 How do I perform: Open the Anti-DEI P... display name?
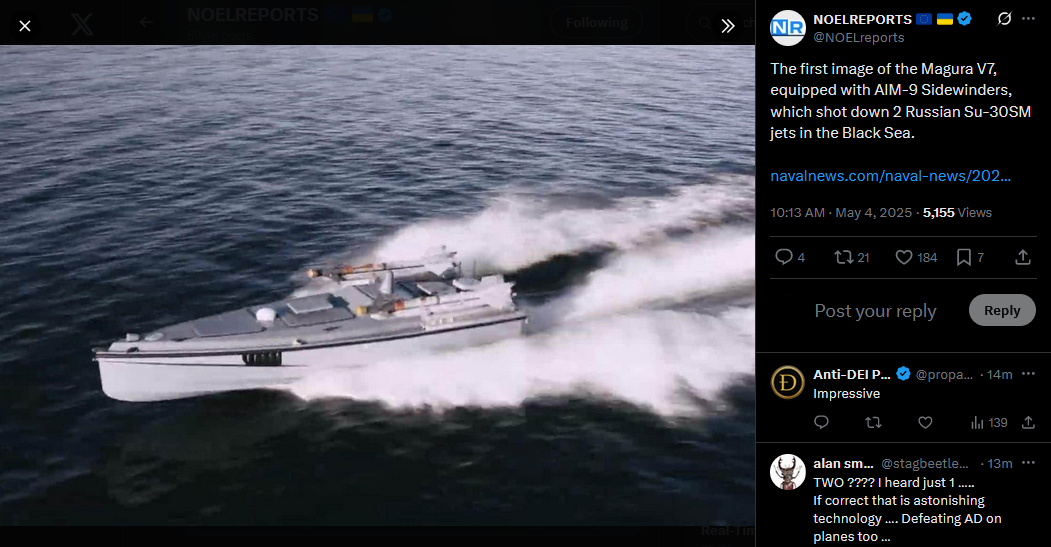[x=851, y=374]
